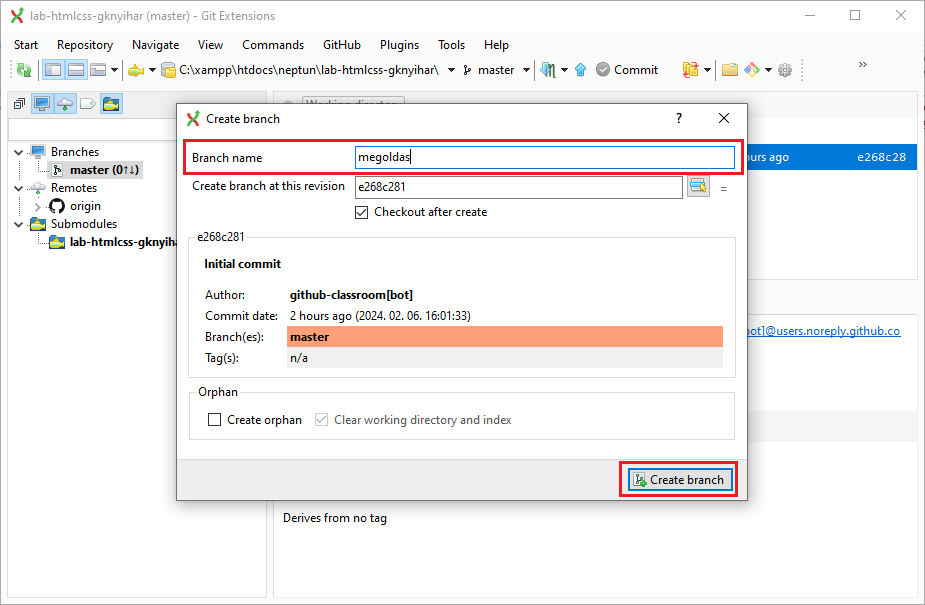This screenshot has height=605, width=925.
Task: Toggle the Branches view in left panel toolbar
Action: click(x=42, y=104)
